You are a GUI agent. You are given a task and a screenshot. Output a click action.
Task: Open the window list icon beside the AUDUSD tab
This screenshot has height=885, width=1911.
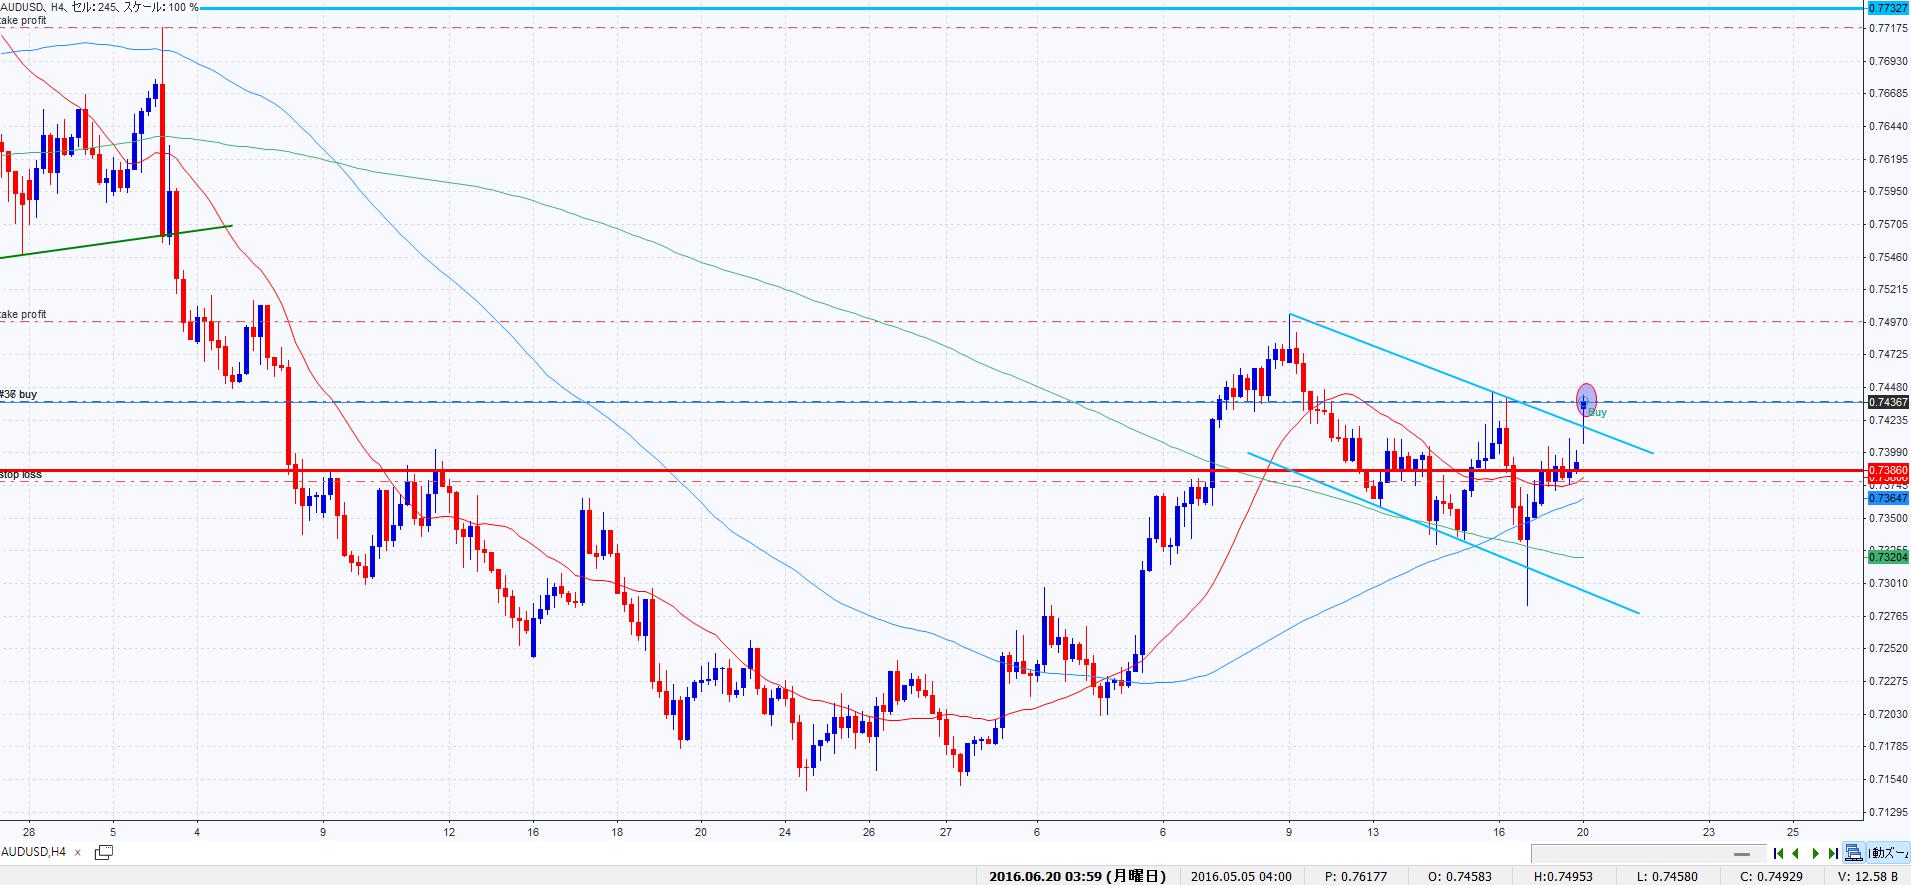pos(104,852)
